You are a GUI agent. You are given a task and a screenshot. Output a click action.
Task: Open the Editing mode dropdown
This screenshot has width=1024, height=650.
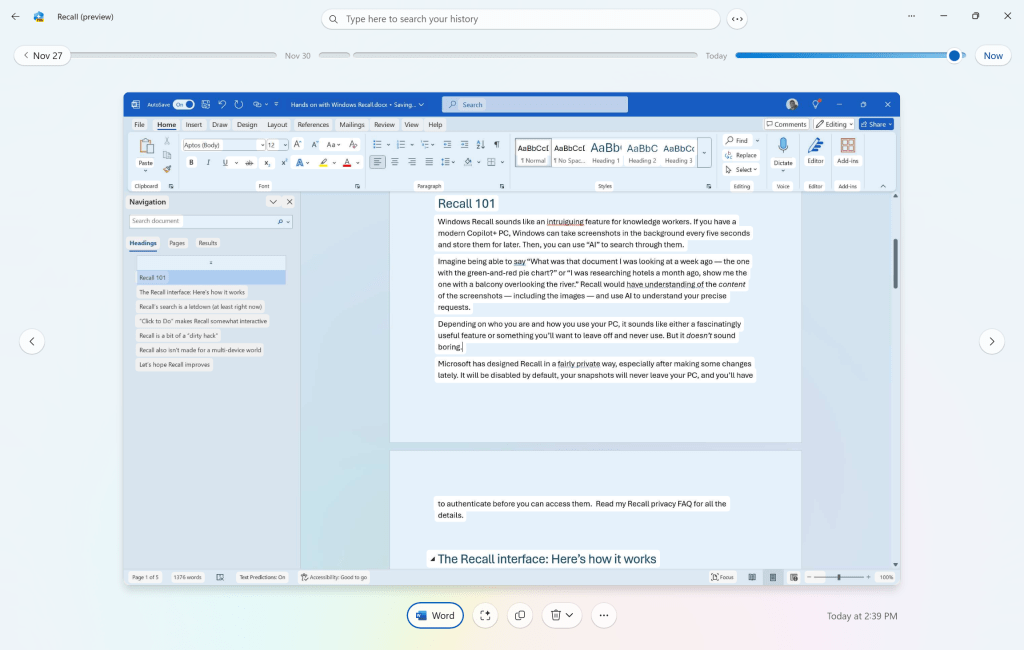tap(833, 125)
